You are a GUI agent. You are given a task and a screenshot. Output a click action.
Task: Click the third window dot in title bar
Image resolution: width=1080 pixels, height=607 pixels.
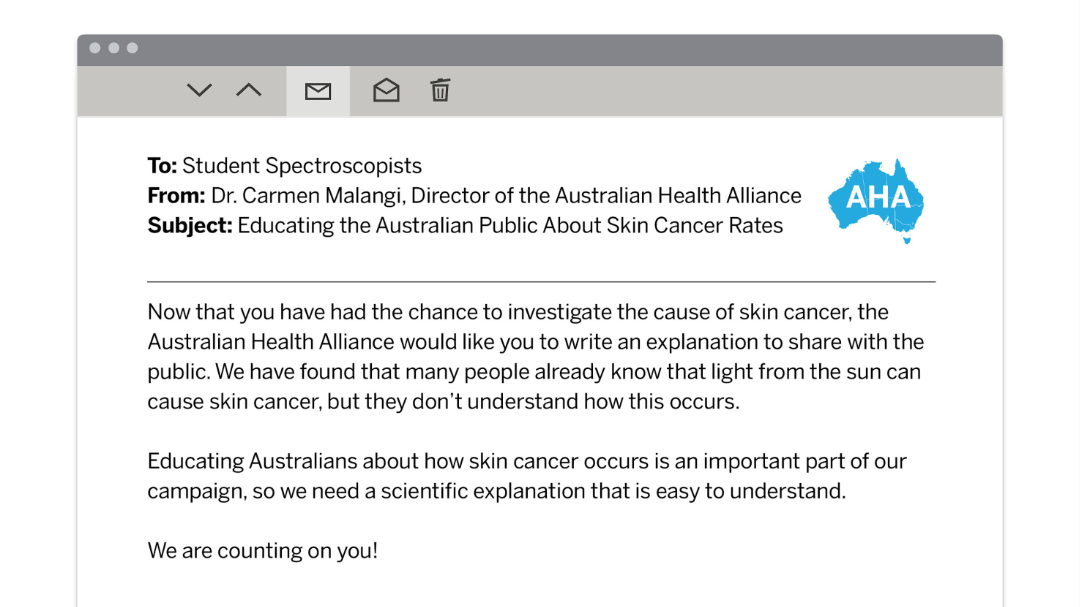pyautogui.click(x=132, y=48)
